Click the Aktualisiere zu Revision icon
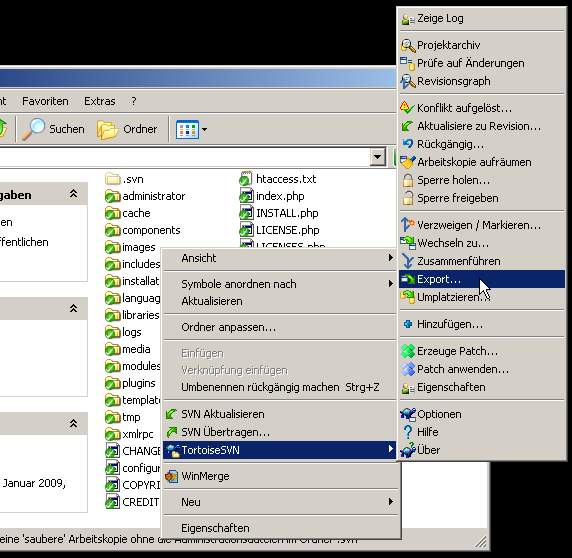This screenshot has width=572, height=558. point(407,126)
